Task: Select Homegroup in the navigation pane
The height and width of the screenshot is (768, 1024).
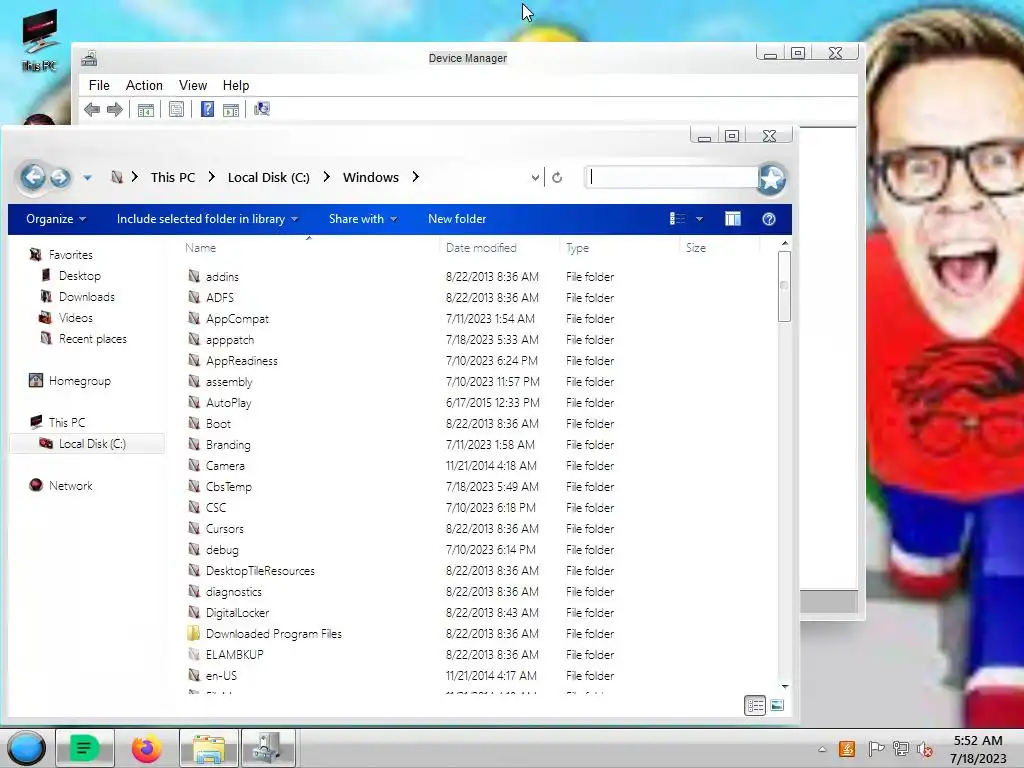Action: coord(80,381)
